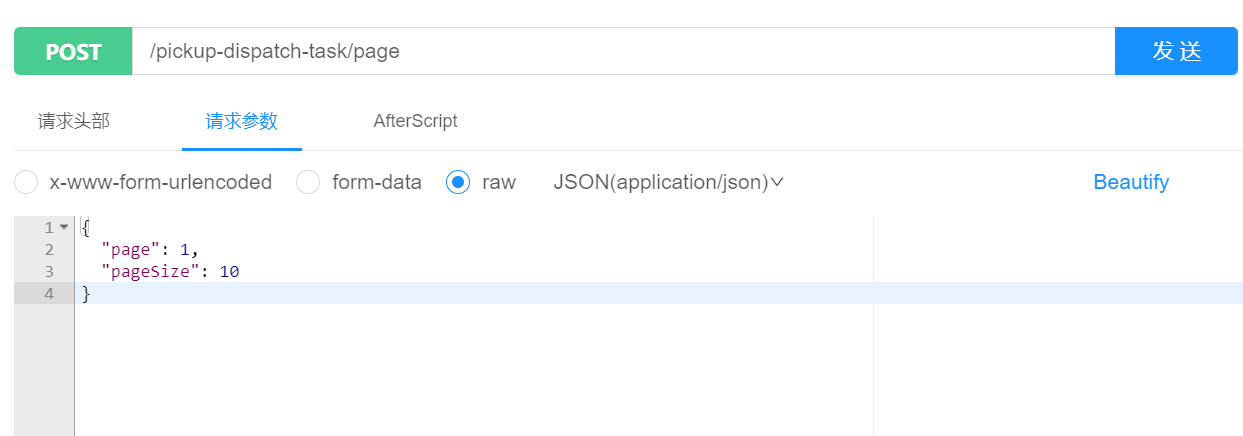Screen dimensions: 1243x436
Task: Collapse the JSON block fold arrow on line 1
Action: (x=64, y=227)
